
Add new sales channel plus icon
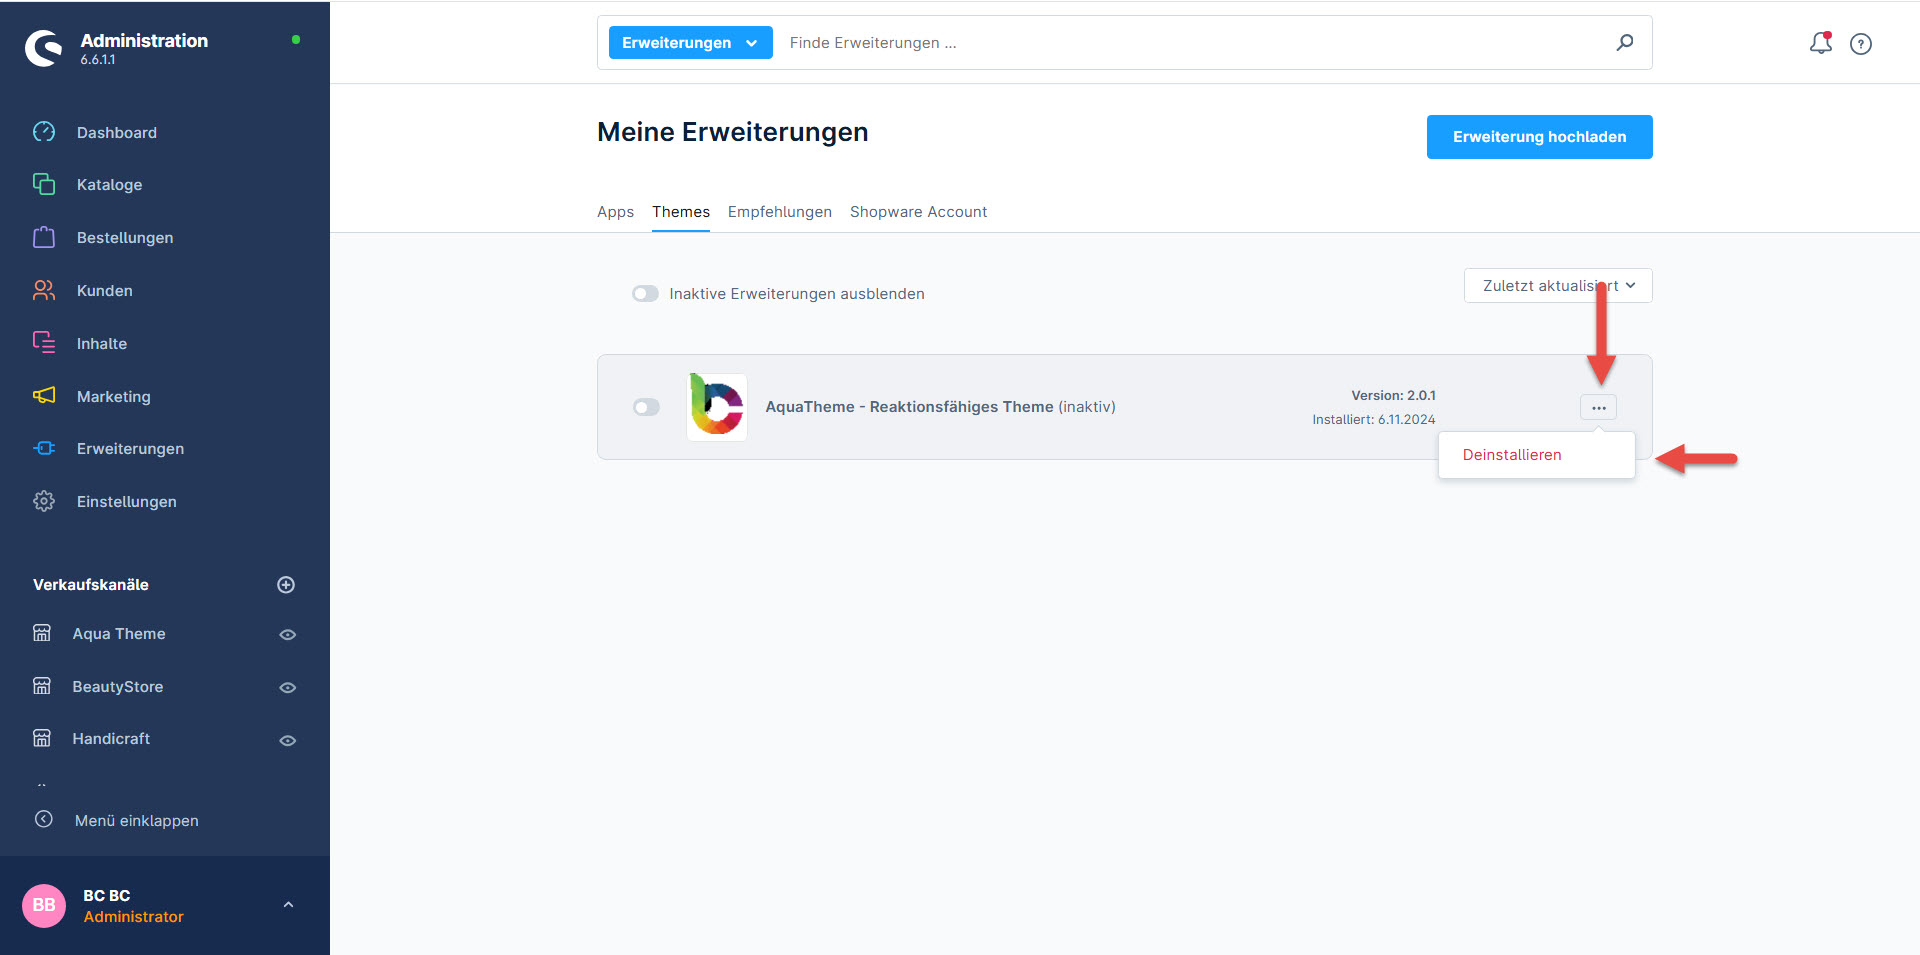tap(286, 585)
